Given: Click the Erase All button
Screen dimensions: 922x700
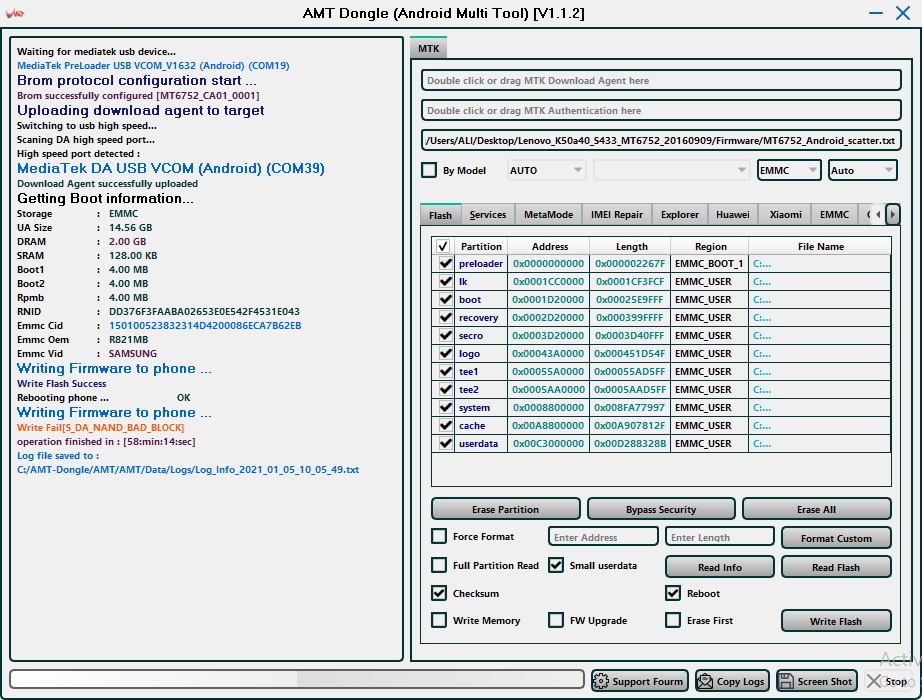Looking at the screenshot, I should [x=817, y=509].
